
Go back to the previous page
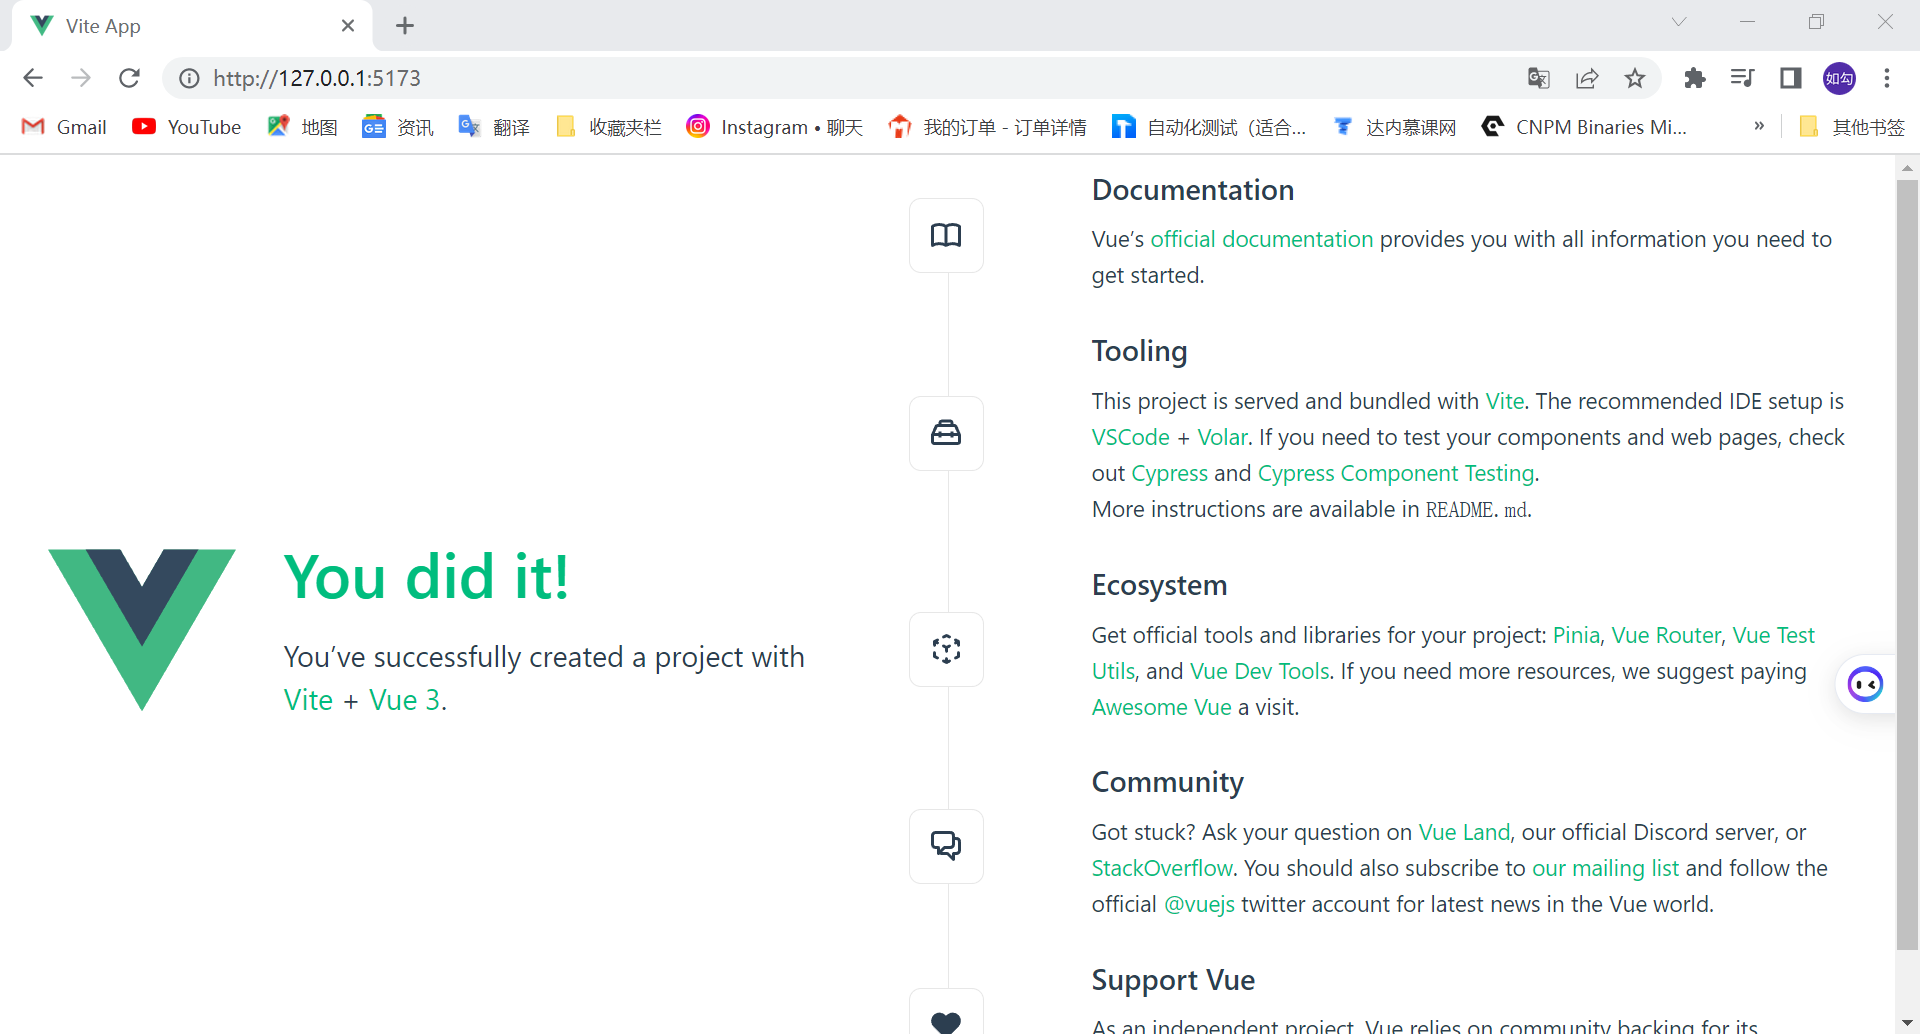tap(33, 78)
